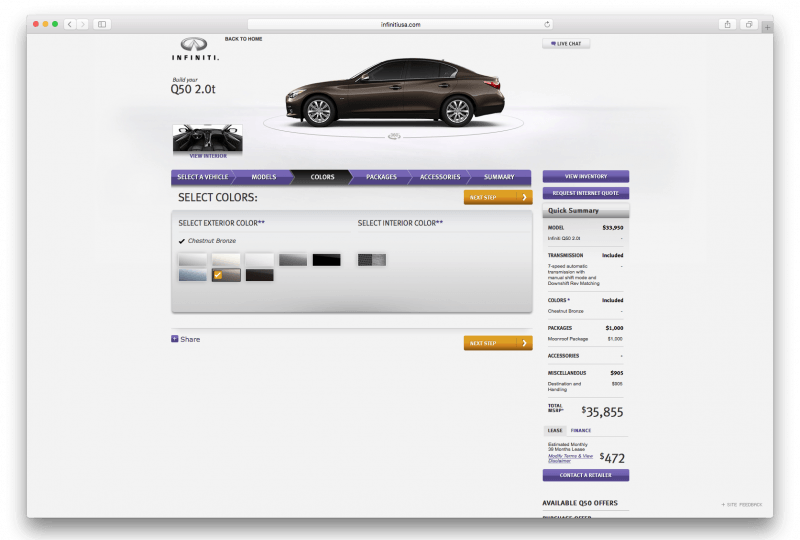Click the lower Next Step button
The image size is (800, 540).
(498, 343)
